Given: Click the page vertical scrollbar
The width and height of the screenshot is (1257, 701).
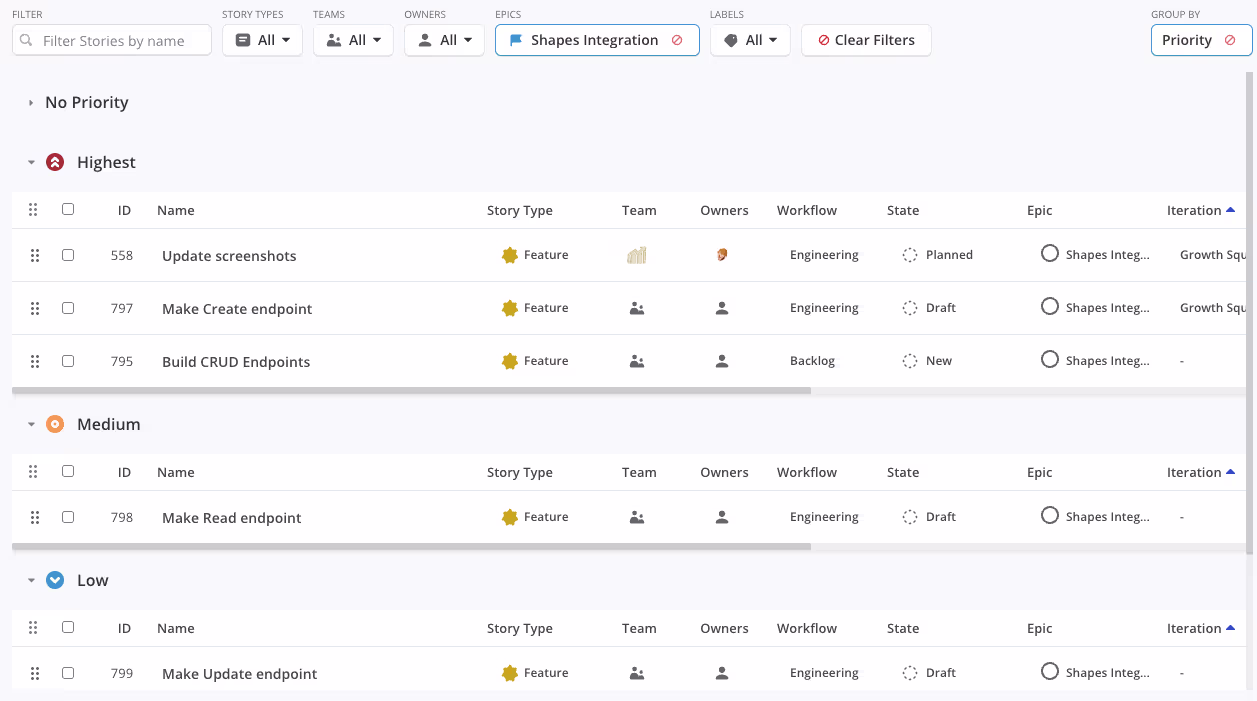Looking at the screenshot, I should pos(1249,312).
